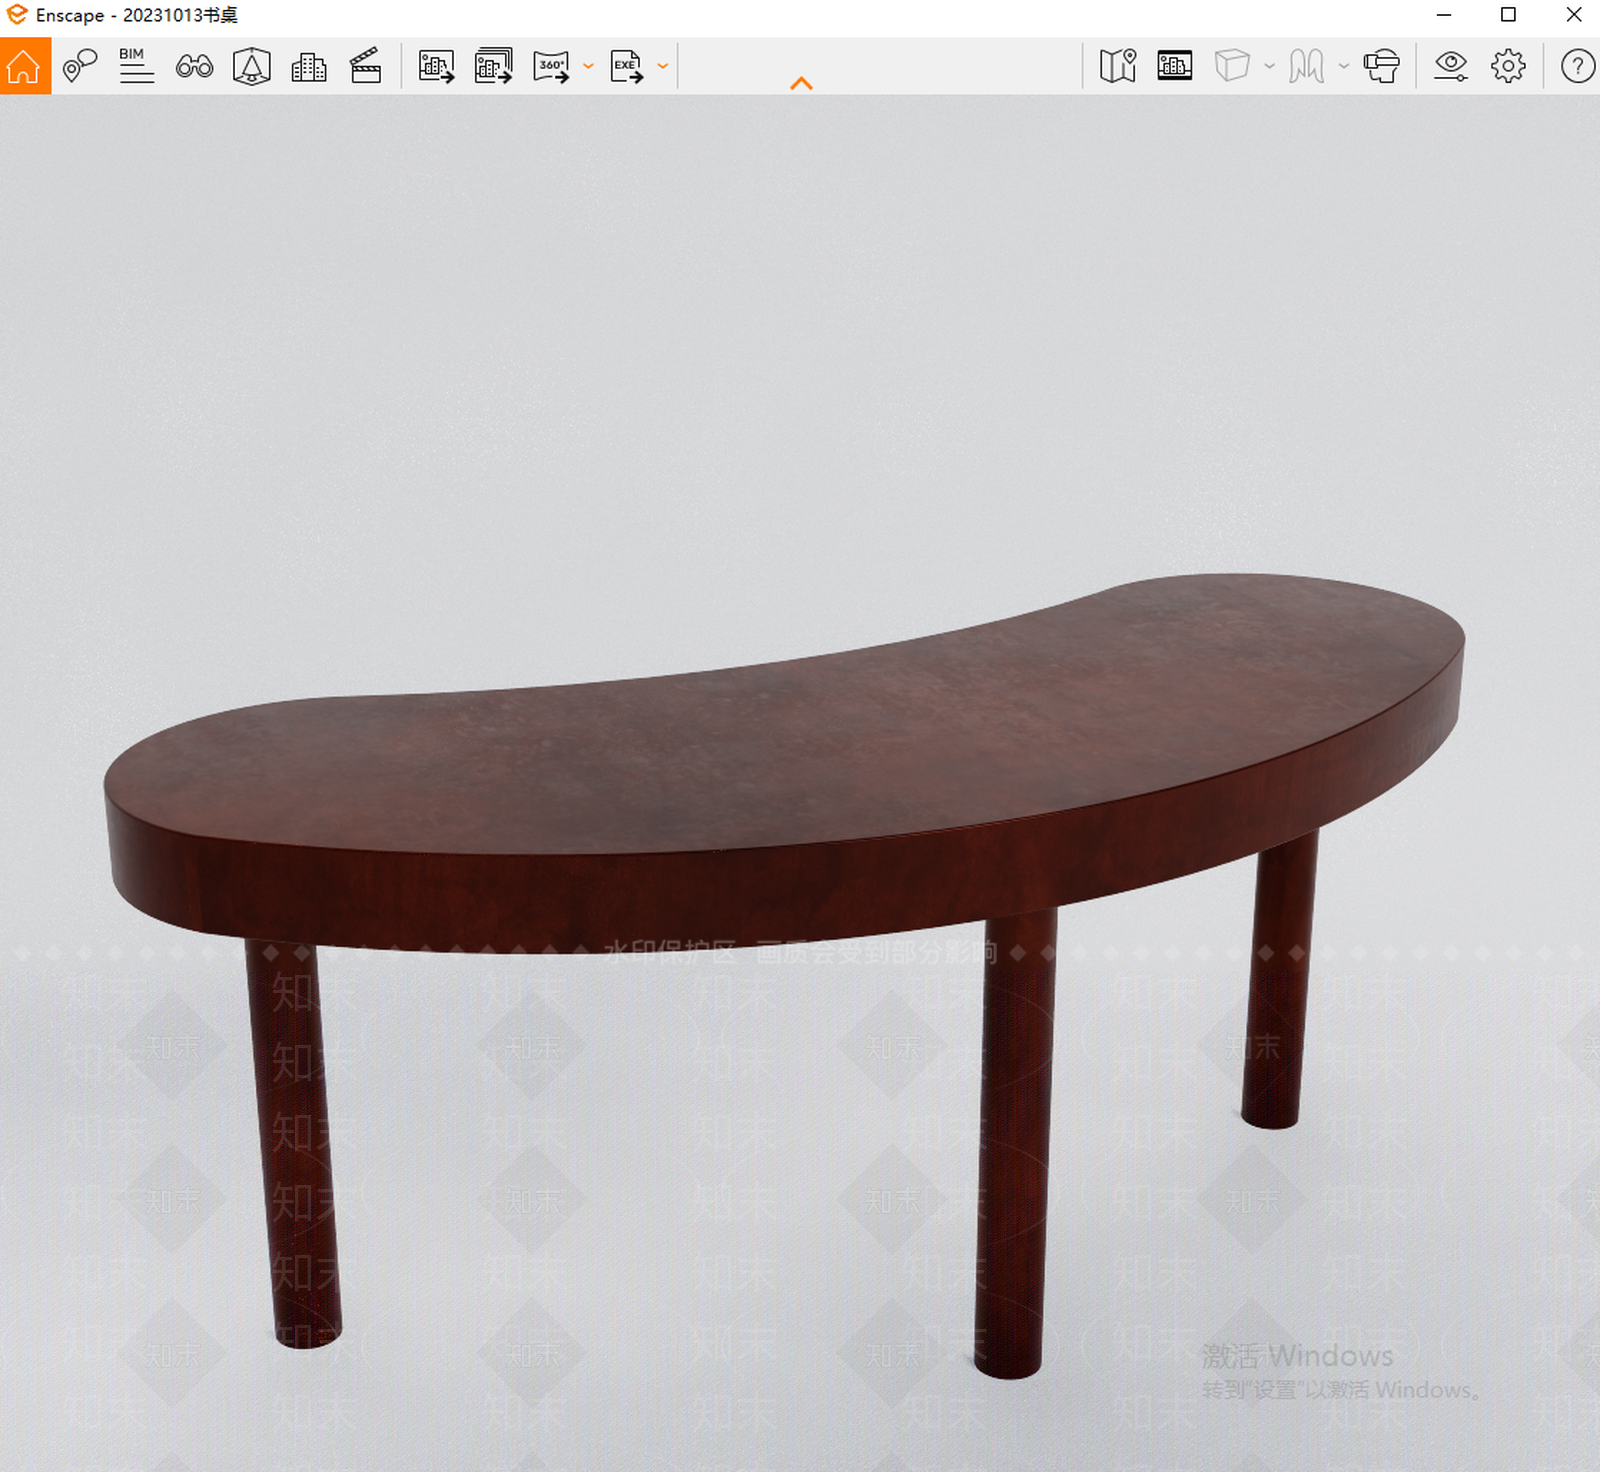This screenshot has height=1472, width=1600.
Task: Click the walk/fly navigation mode icon
Action: [x=1306, y=66]
